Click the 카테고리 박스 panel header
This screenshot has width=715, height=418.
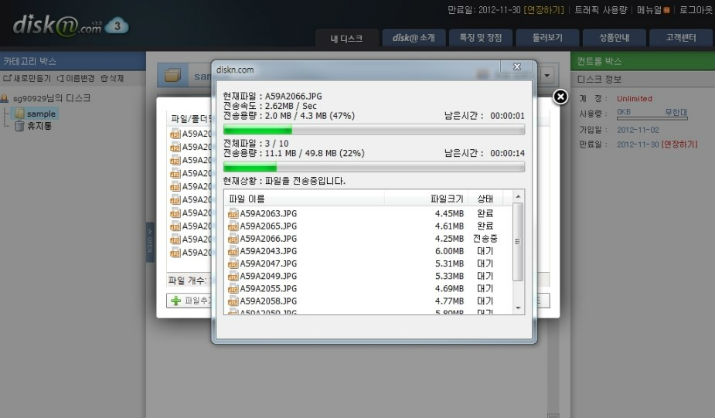pos(73,61)
